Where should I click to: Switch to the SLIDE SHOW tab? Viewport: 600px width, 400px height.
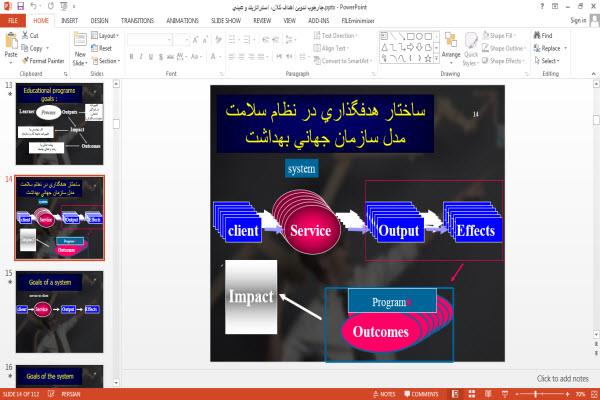pos(226,21)
